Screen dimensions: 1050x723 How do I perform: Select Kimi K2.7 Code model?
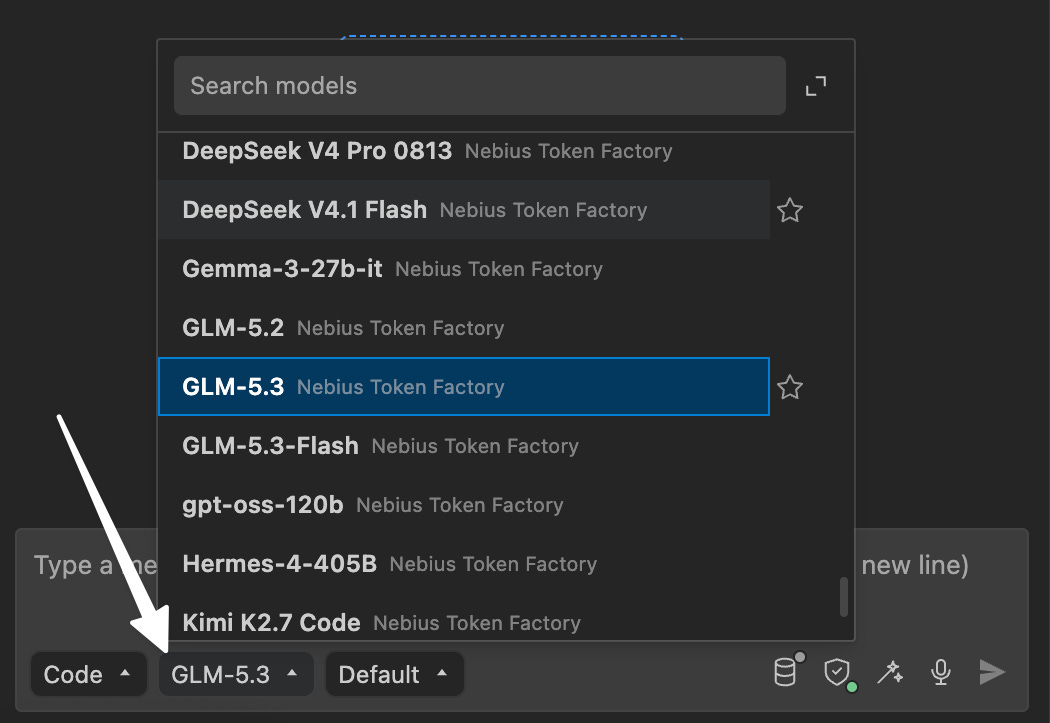[x=464, y=621]
